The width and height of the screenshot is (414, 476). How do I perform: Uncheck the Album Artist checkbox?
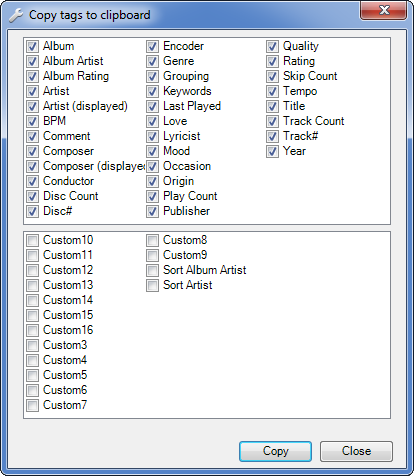pos(32,61)
